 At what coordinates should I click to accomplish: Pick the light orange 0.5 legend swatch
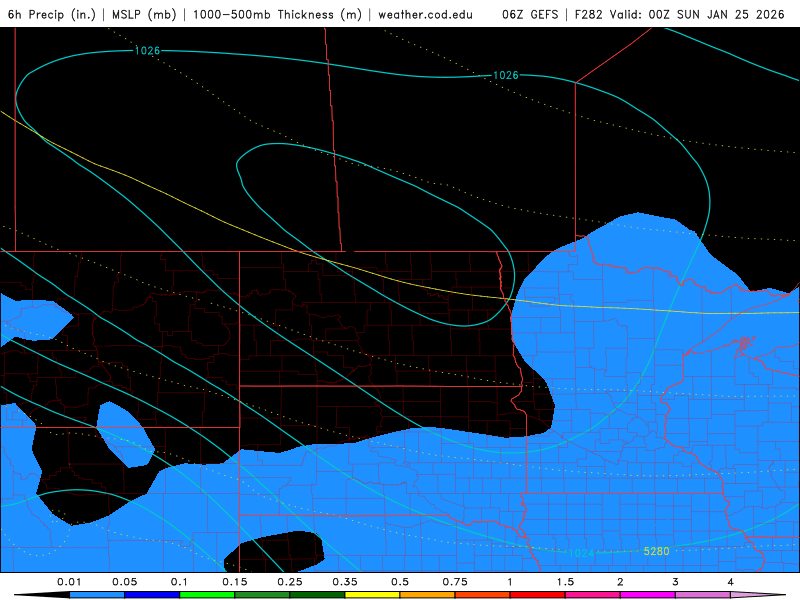tap(428, 595)
